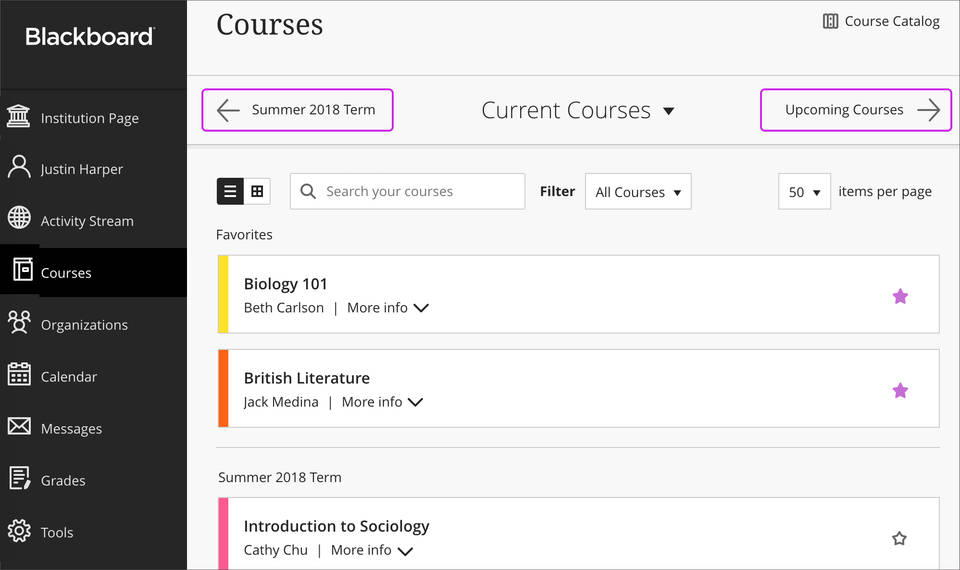This screenshot has height=570, width=960.
Task: Open the Grades icon in sidebar
Action: click(x=19, y=479)
